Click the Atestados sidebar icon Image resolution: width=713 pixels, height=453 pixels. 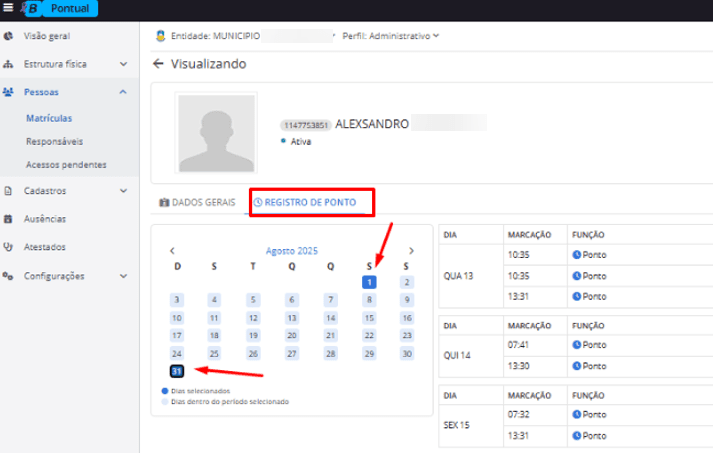8,246
